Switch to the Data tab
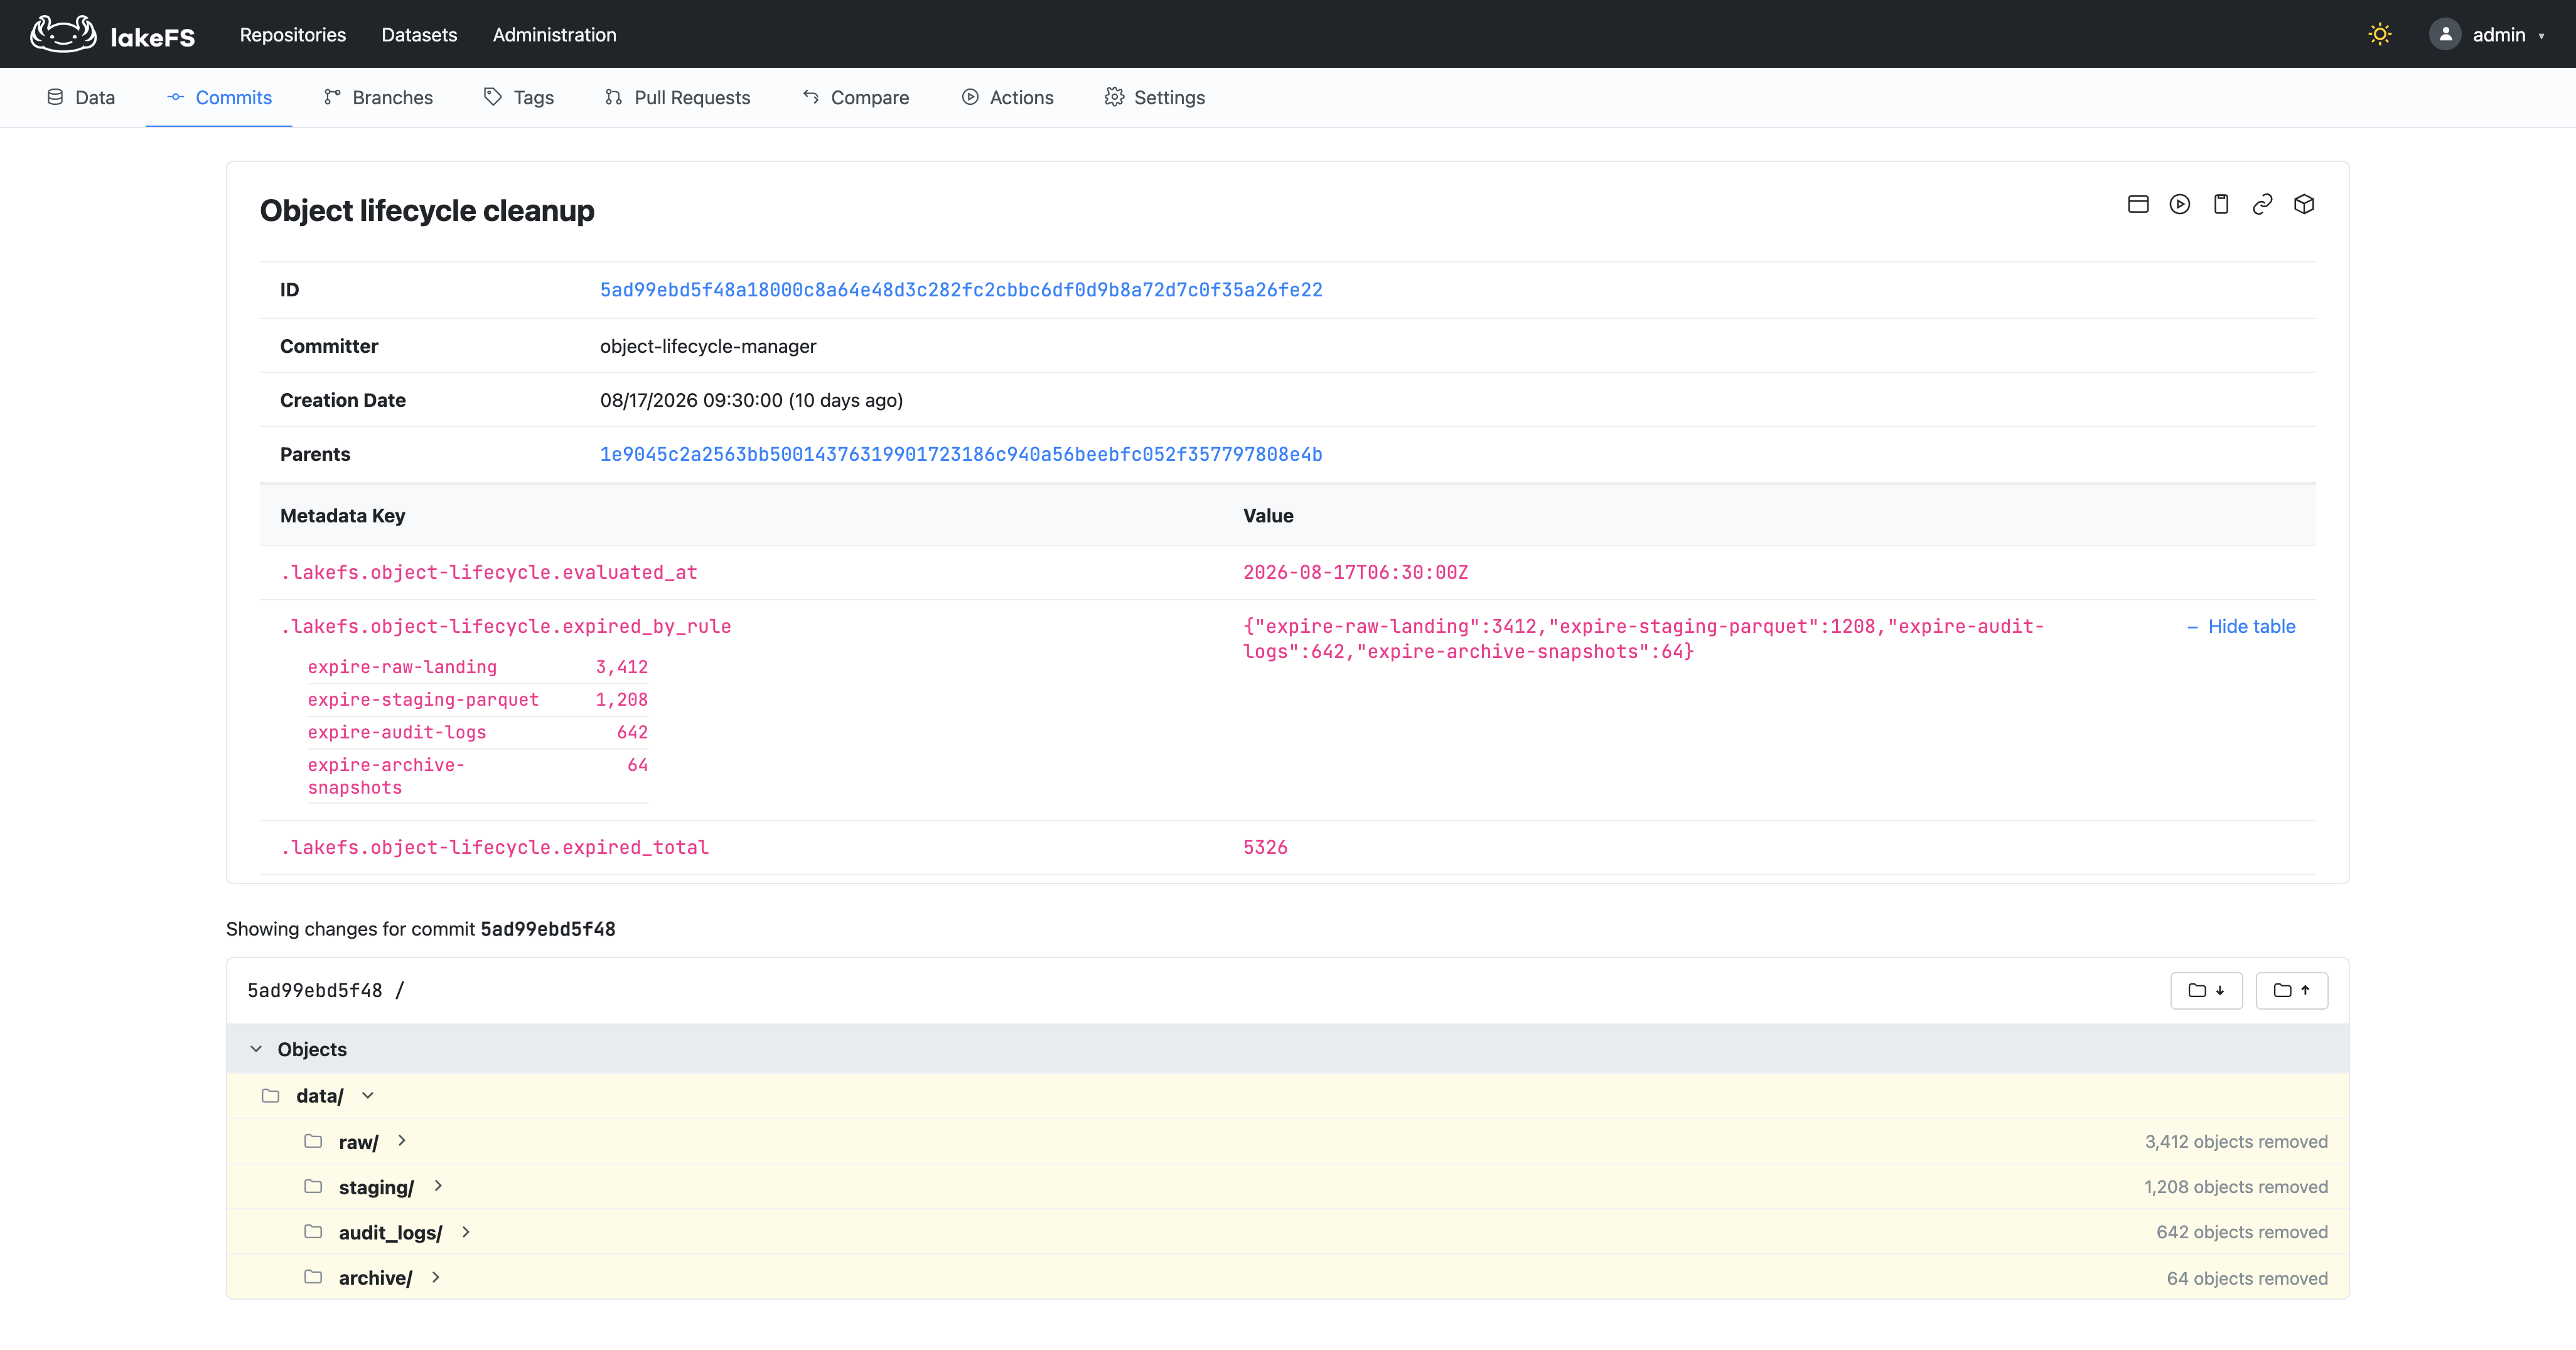 click(81, 97)
